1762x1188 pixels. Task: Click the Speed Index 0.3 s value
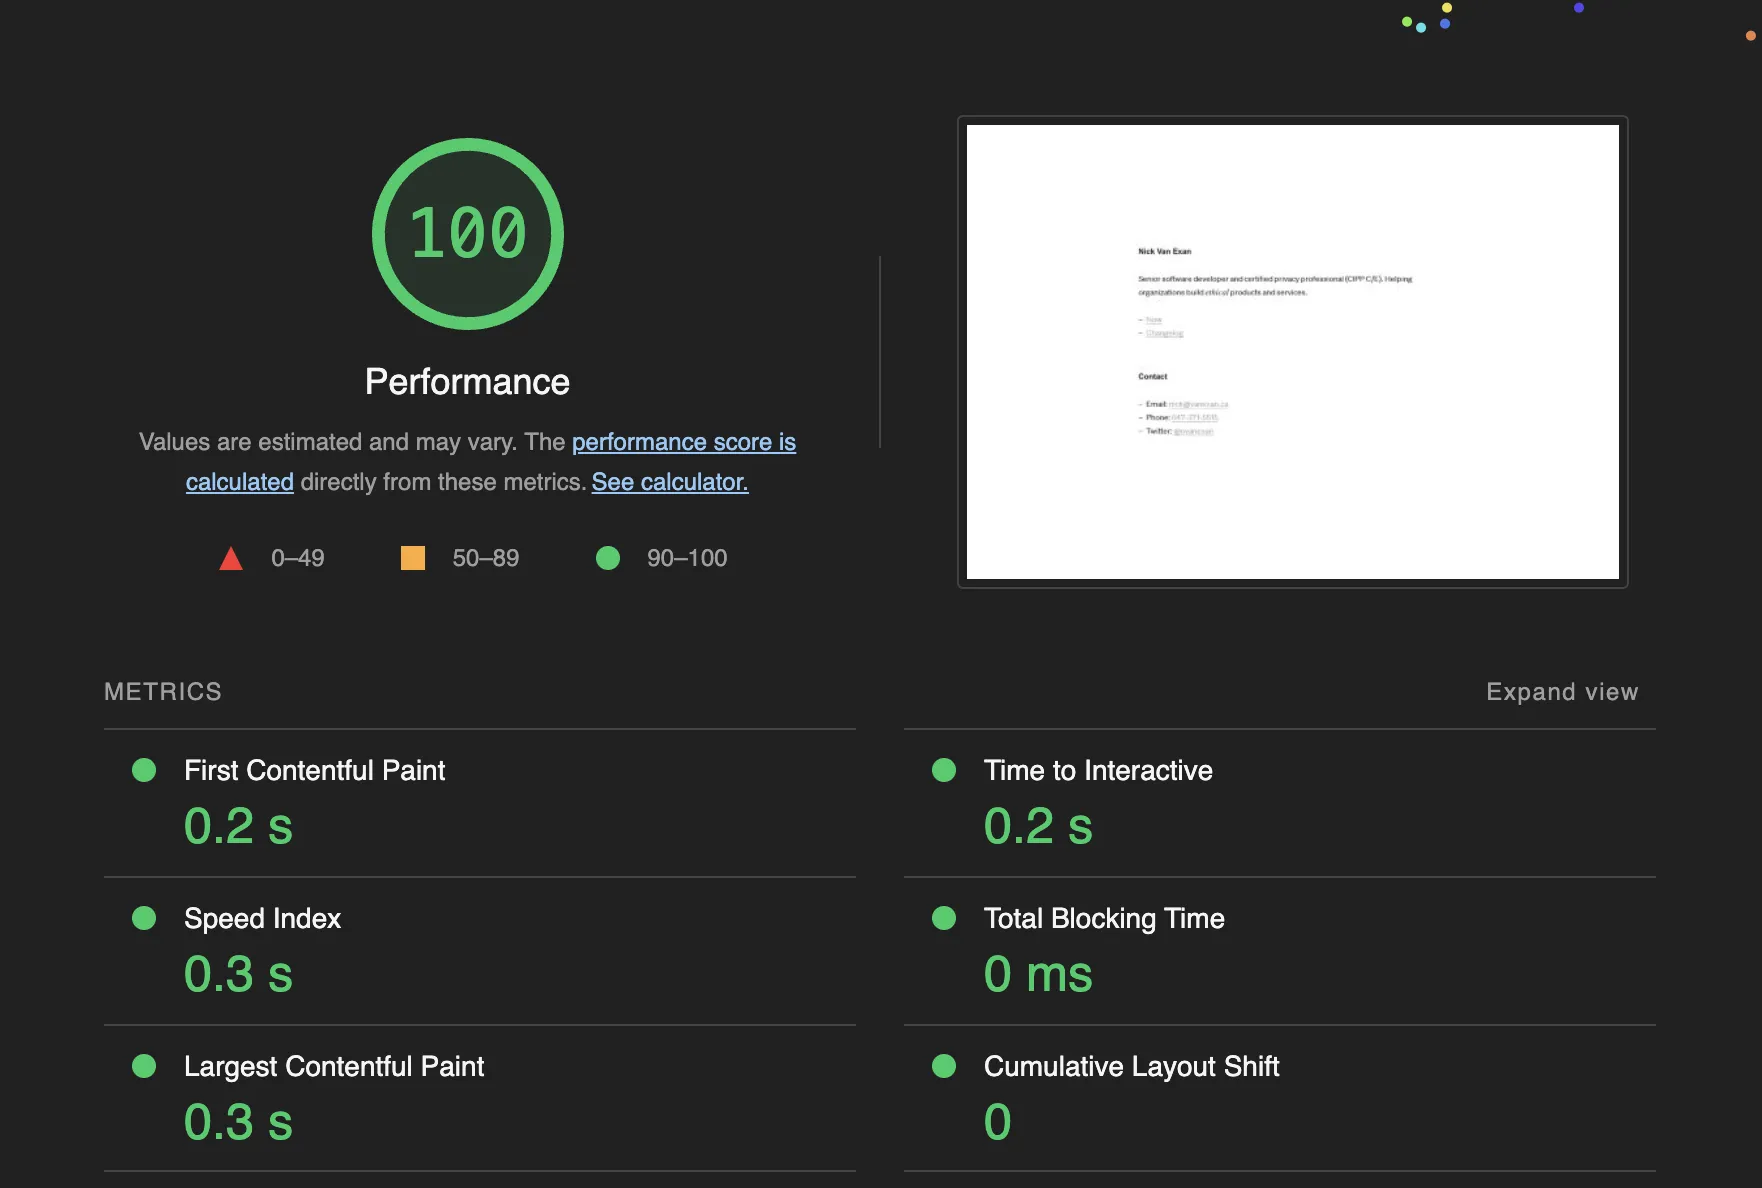point(238,974)
